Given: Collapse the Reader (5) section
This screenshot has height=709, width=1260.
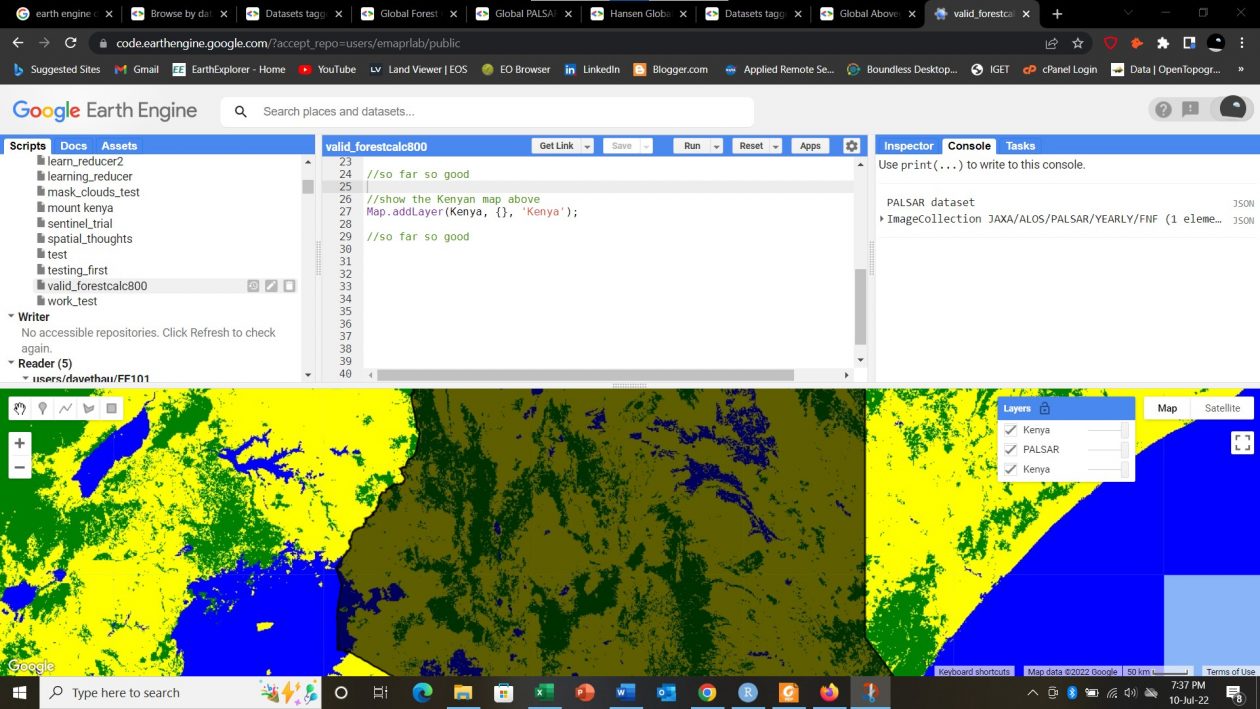Looking at the screenshot, I should click(x=11, y=364).
